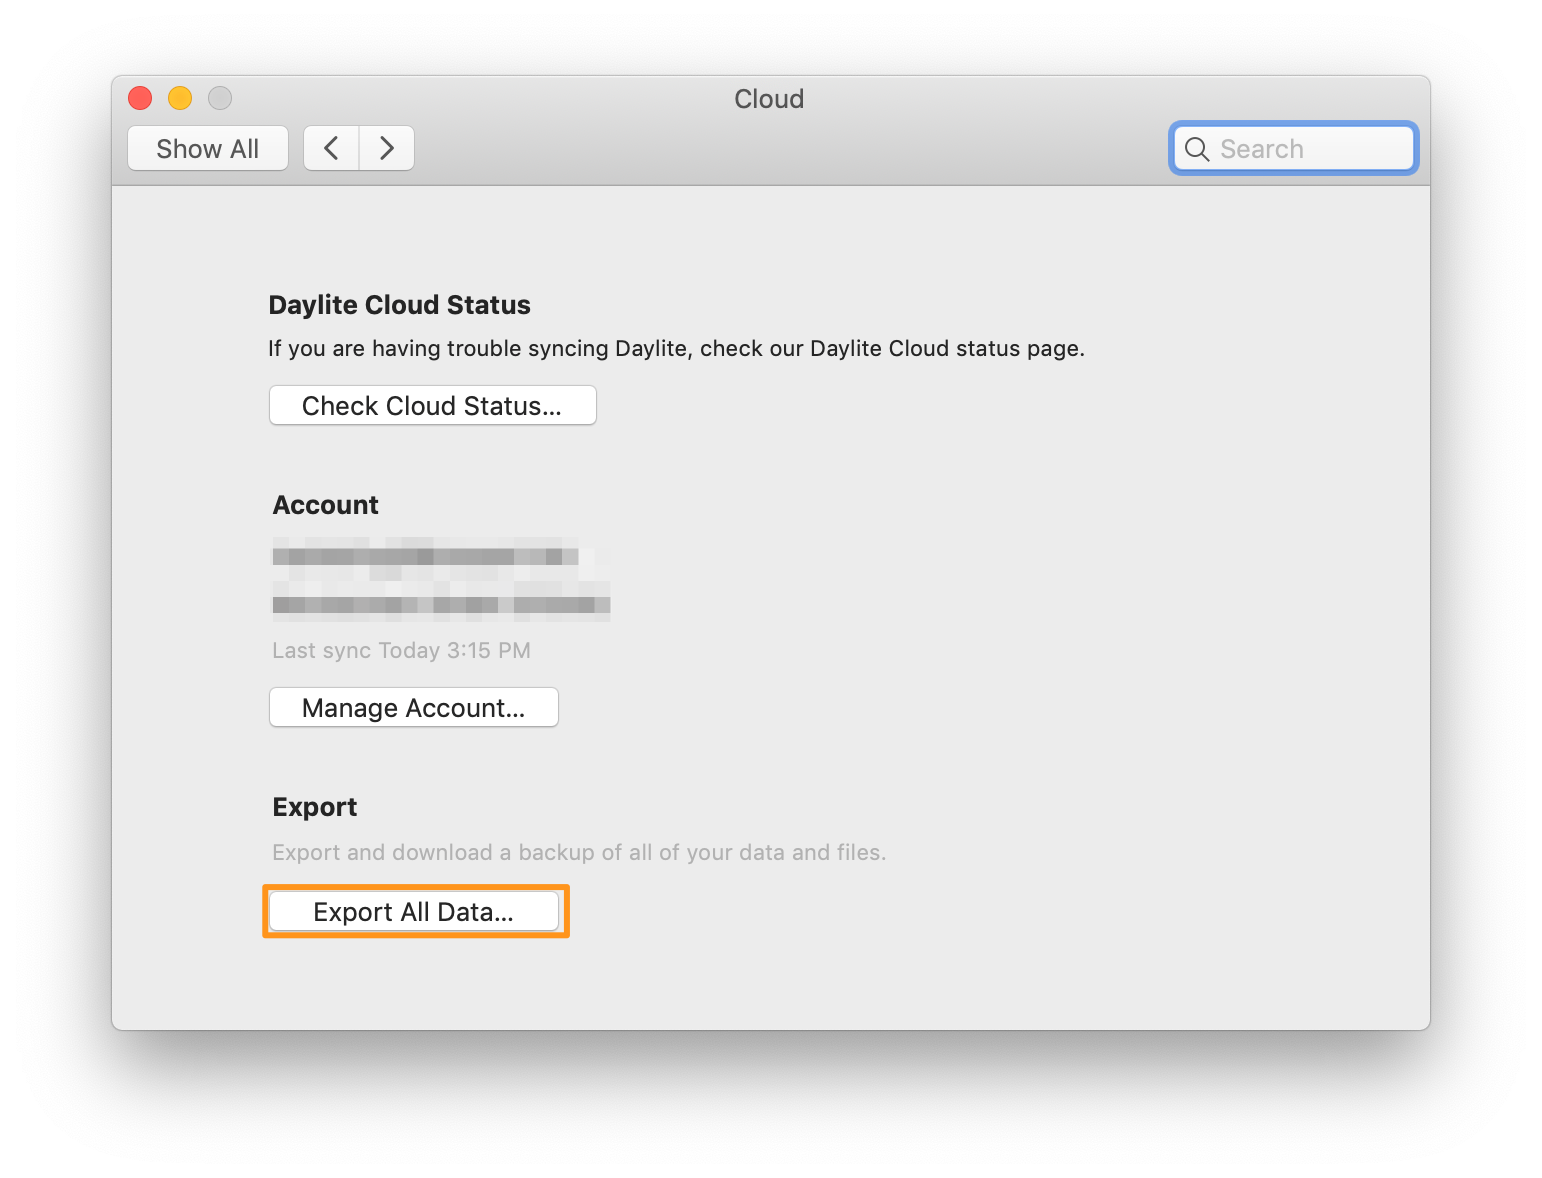Go back with the left chevron
Image resolution: width=1542 pixels, height=1178 pixels.
pos(331,149)
